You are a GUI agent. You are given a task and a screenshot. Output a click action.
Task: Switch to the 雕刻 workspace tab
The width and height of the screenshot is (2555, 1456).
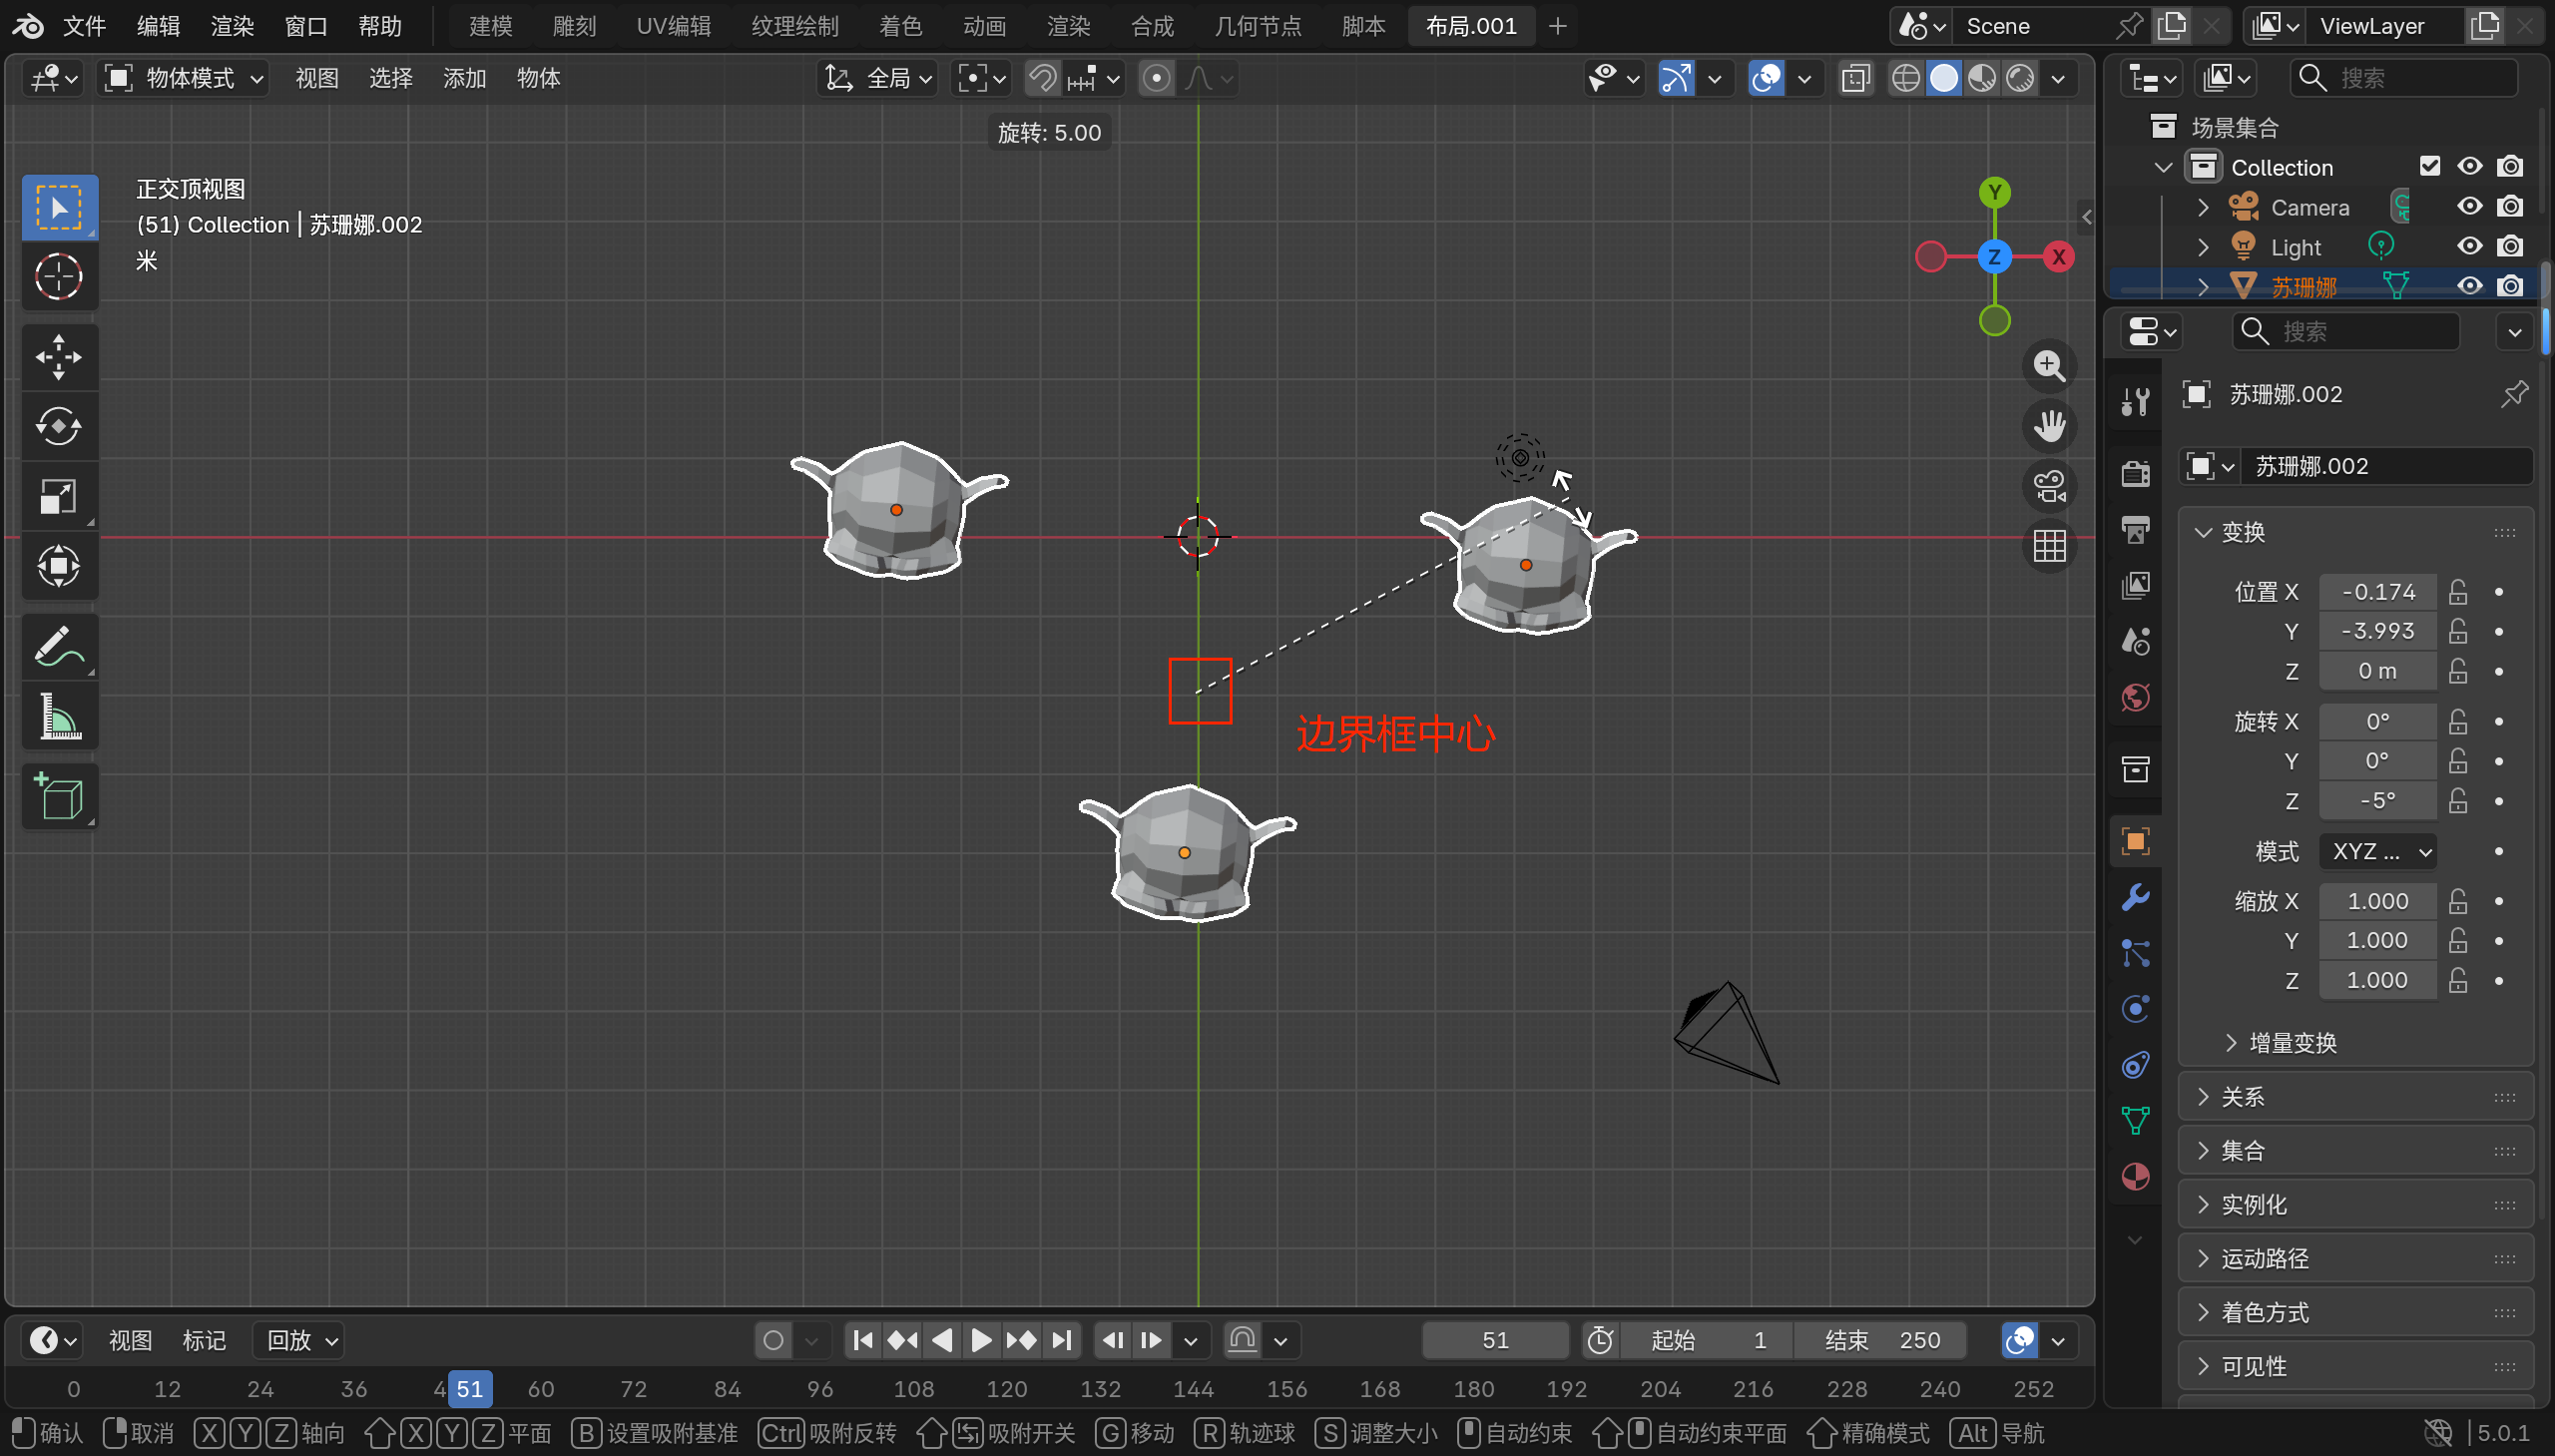click(x=574, y=26)
